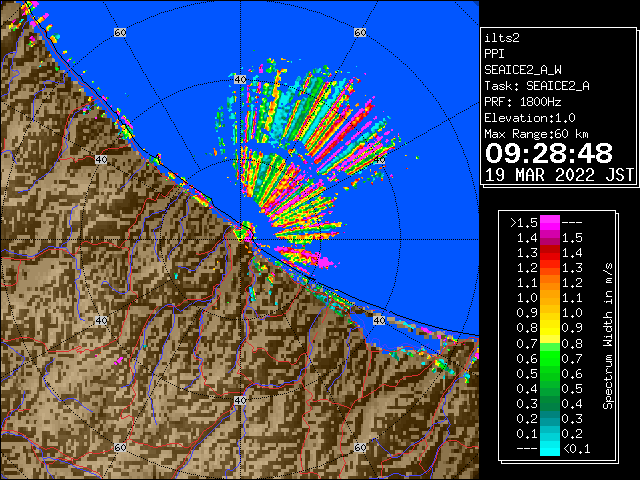Click the 'Max Range:60 km' line
This screenshot has height=480, width=640.
(536, 134)
